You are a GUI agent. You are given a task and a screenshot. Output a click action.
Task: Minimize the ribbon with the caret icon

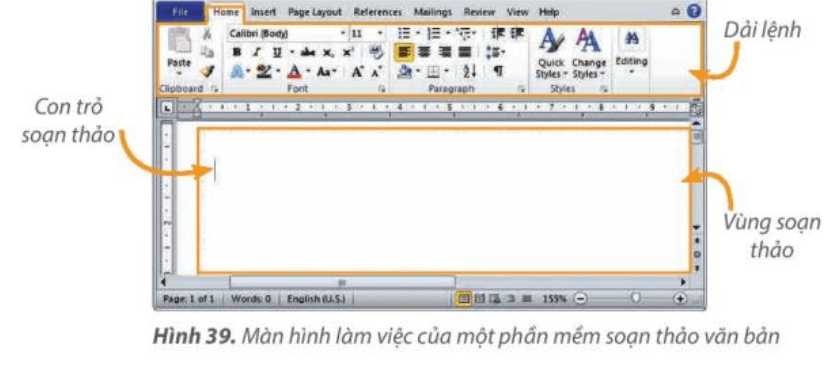click(676, 12)
